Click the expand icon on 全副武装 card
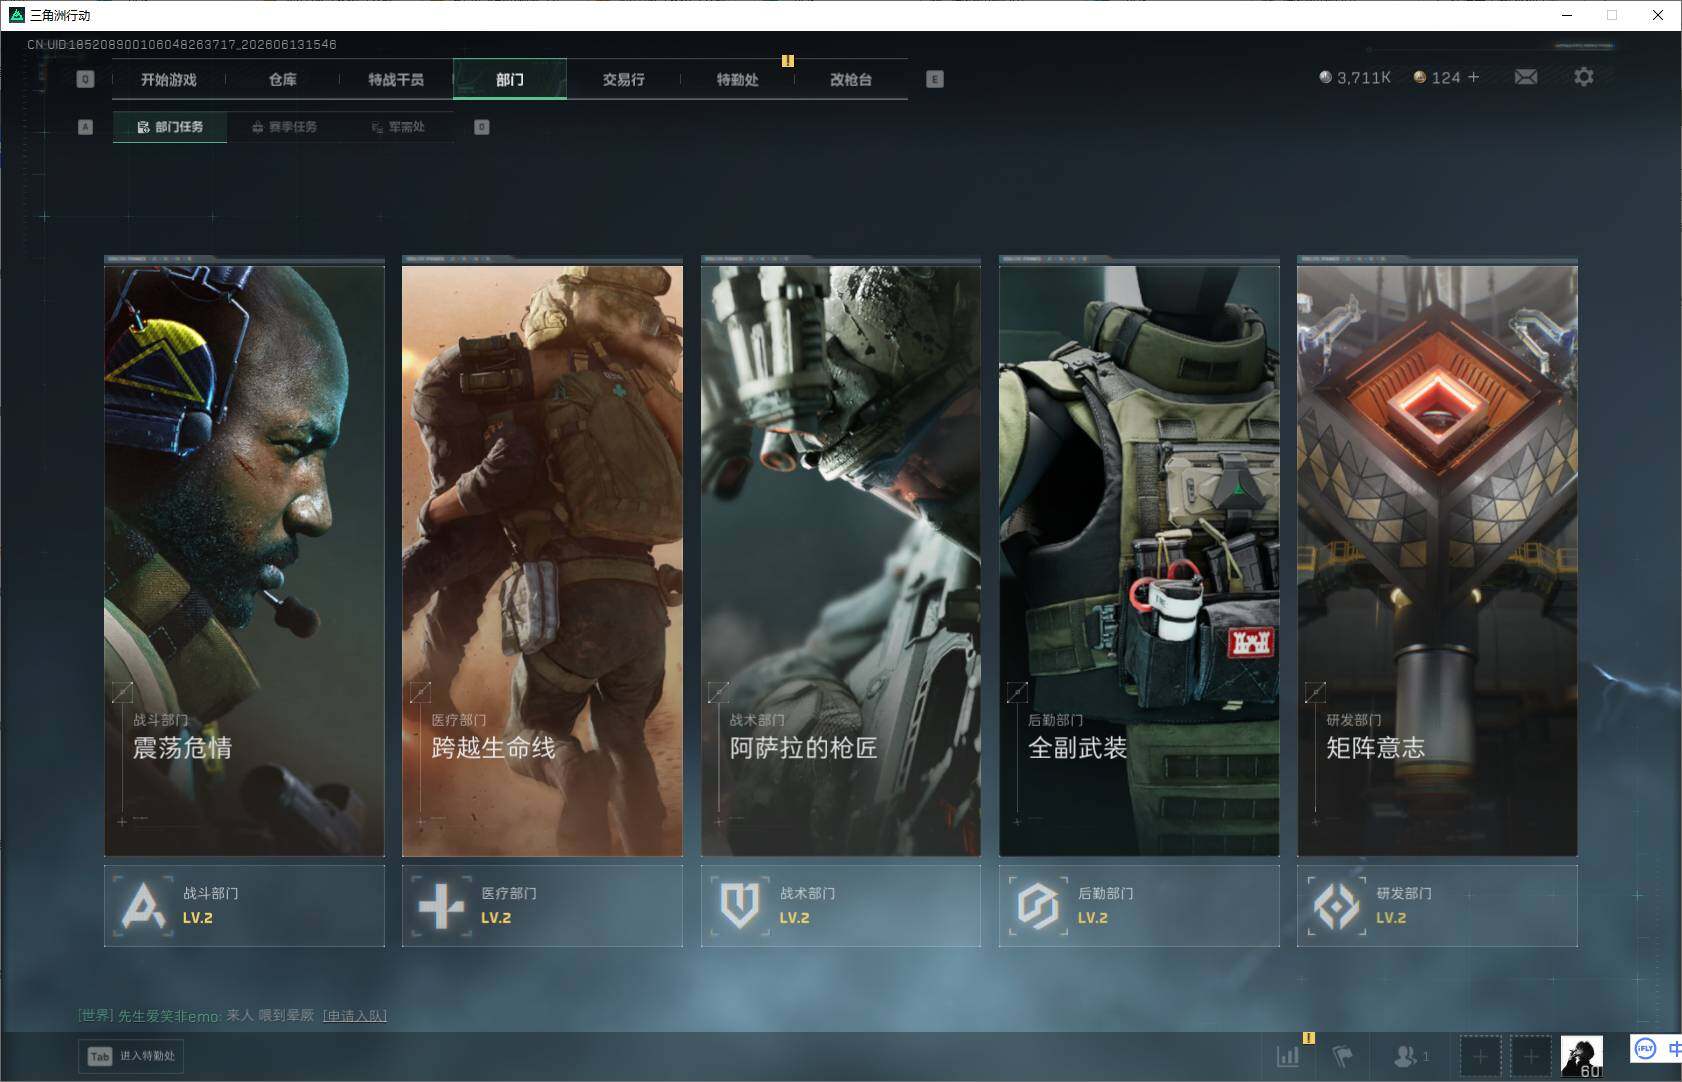Viewport: 1682px width, 1082px height. (1017, 692)
